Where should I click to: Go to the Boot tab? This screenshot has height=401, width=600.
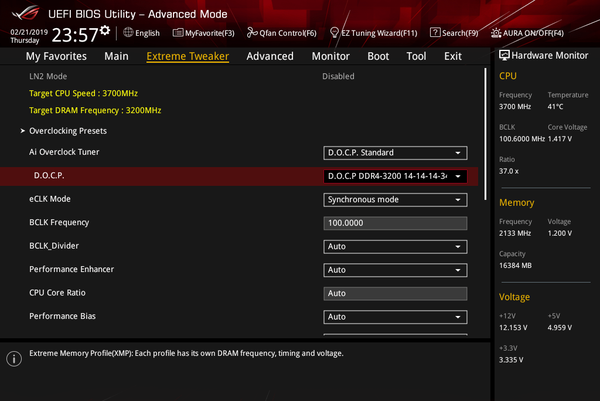coord(378,56)
